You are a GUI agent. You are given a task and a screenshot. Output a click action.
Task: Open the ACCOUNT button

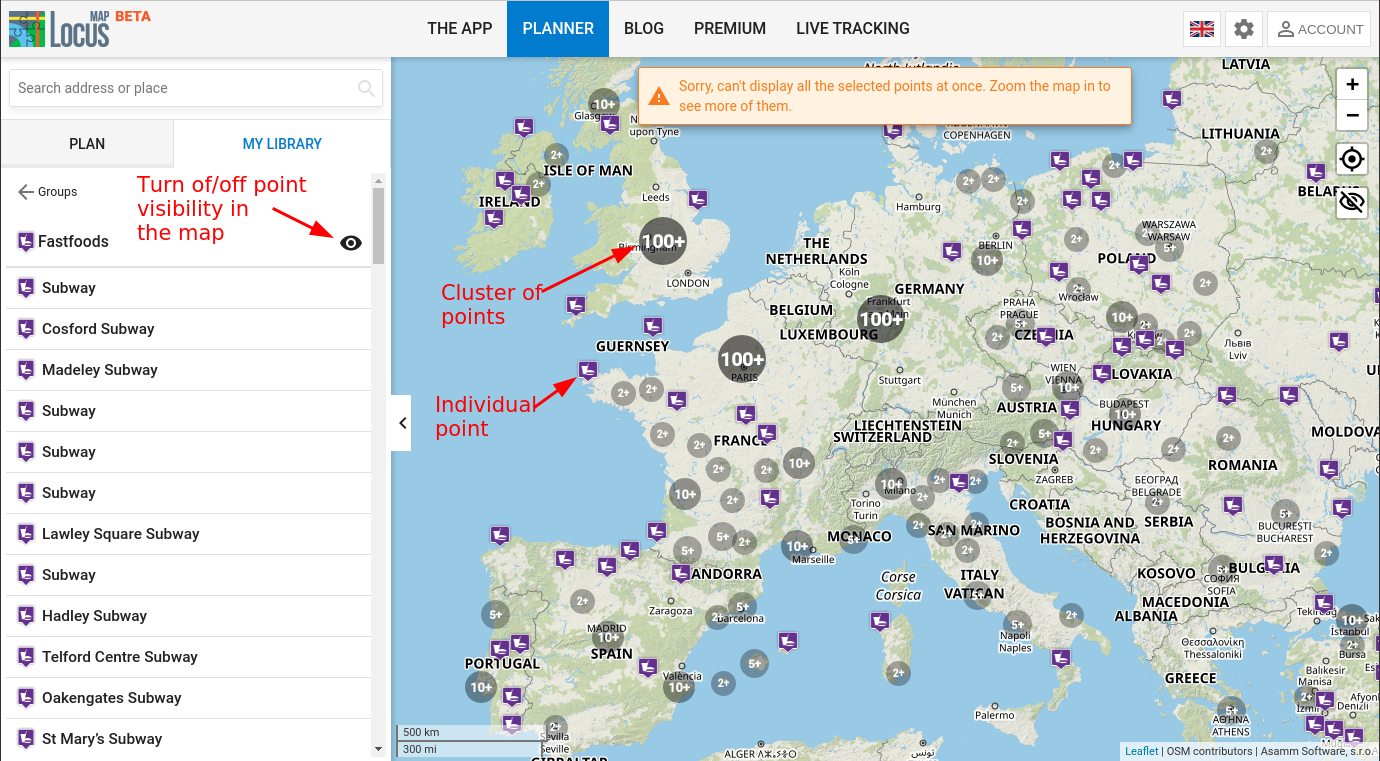coord(1320,29)
